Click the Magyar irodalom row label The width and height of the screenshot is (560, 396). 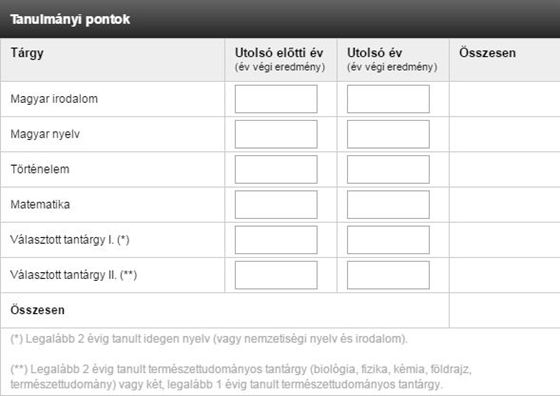click(x=54, y=99)
